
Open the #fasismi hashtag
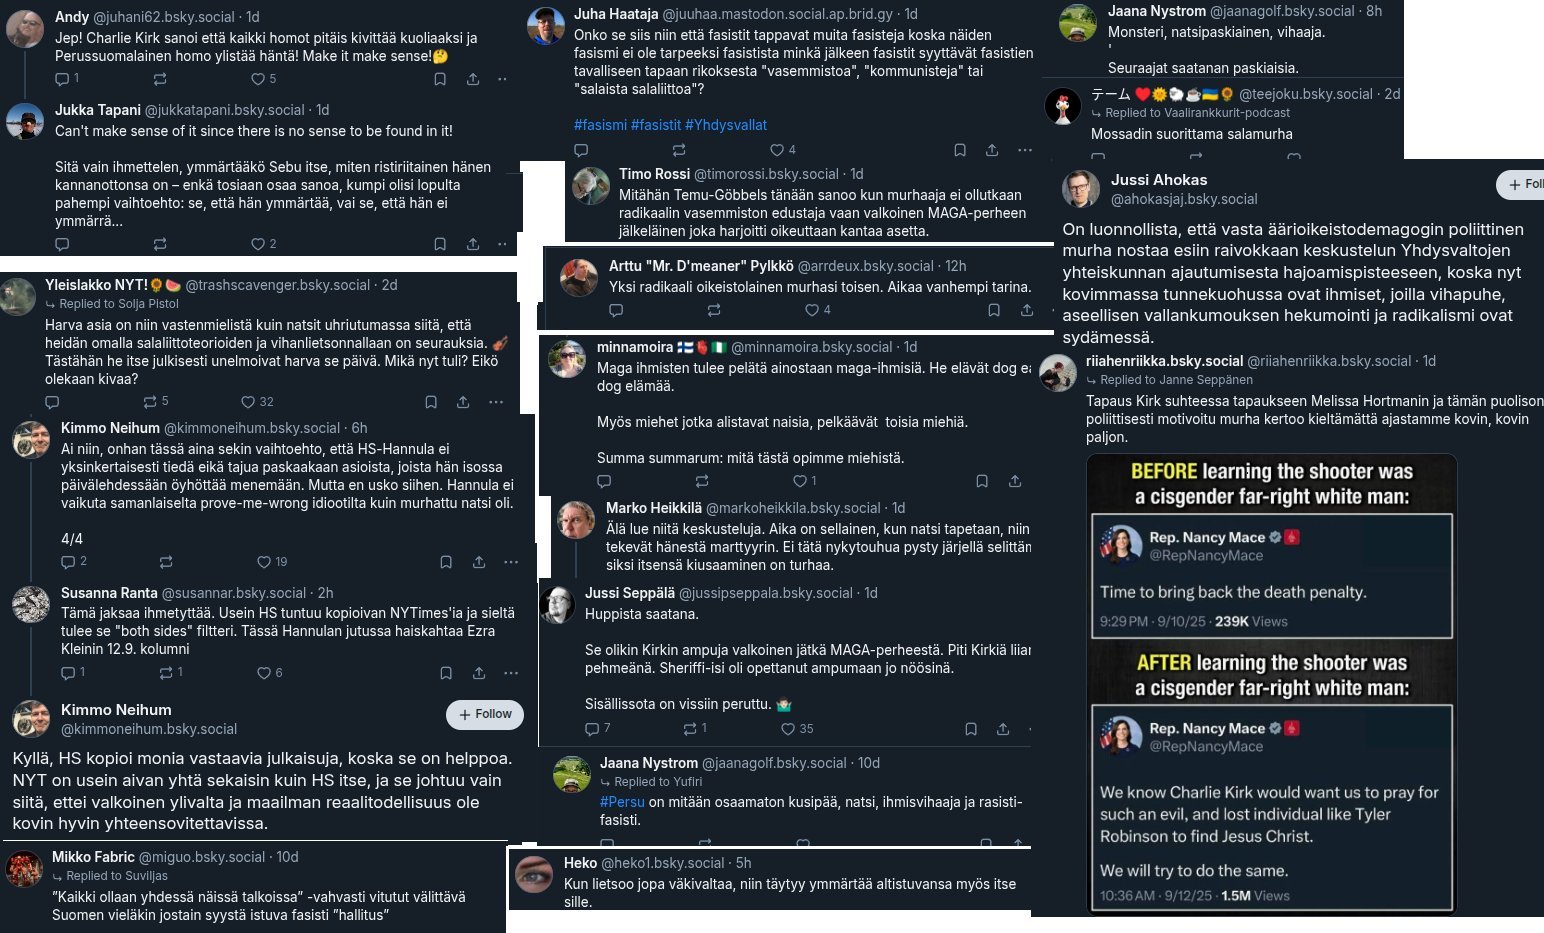pos(600,125)
